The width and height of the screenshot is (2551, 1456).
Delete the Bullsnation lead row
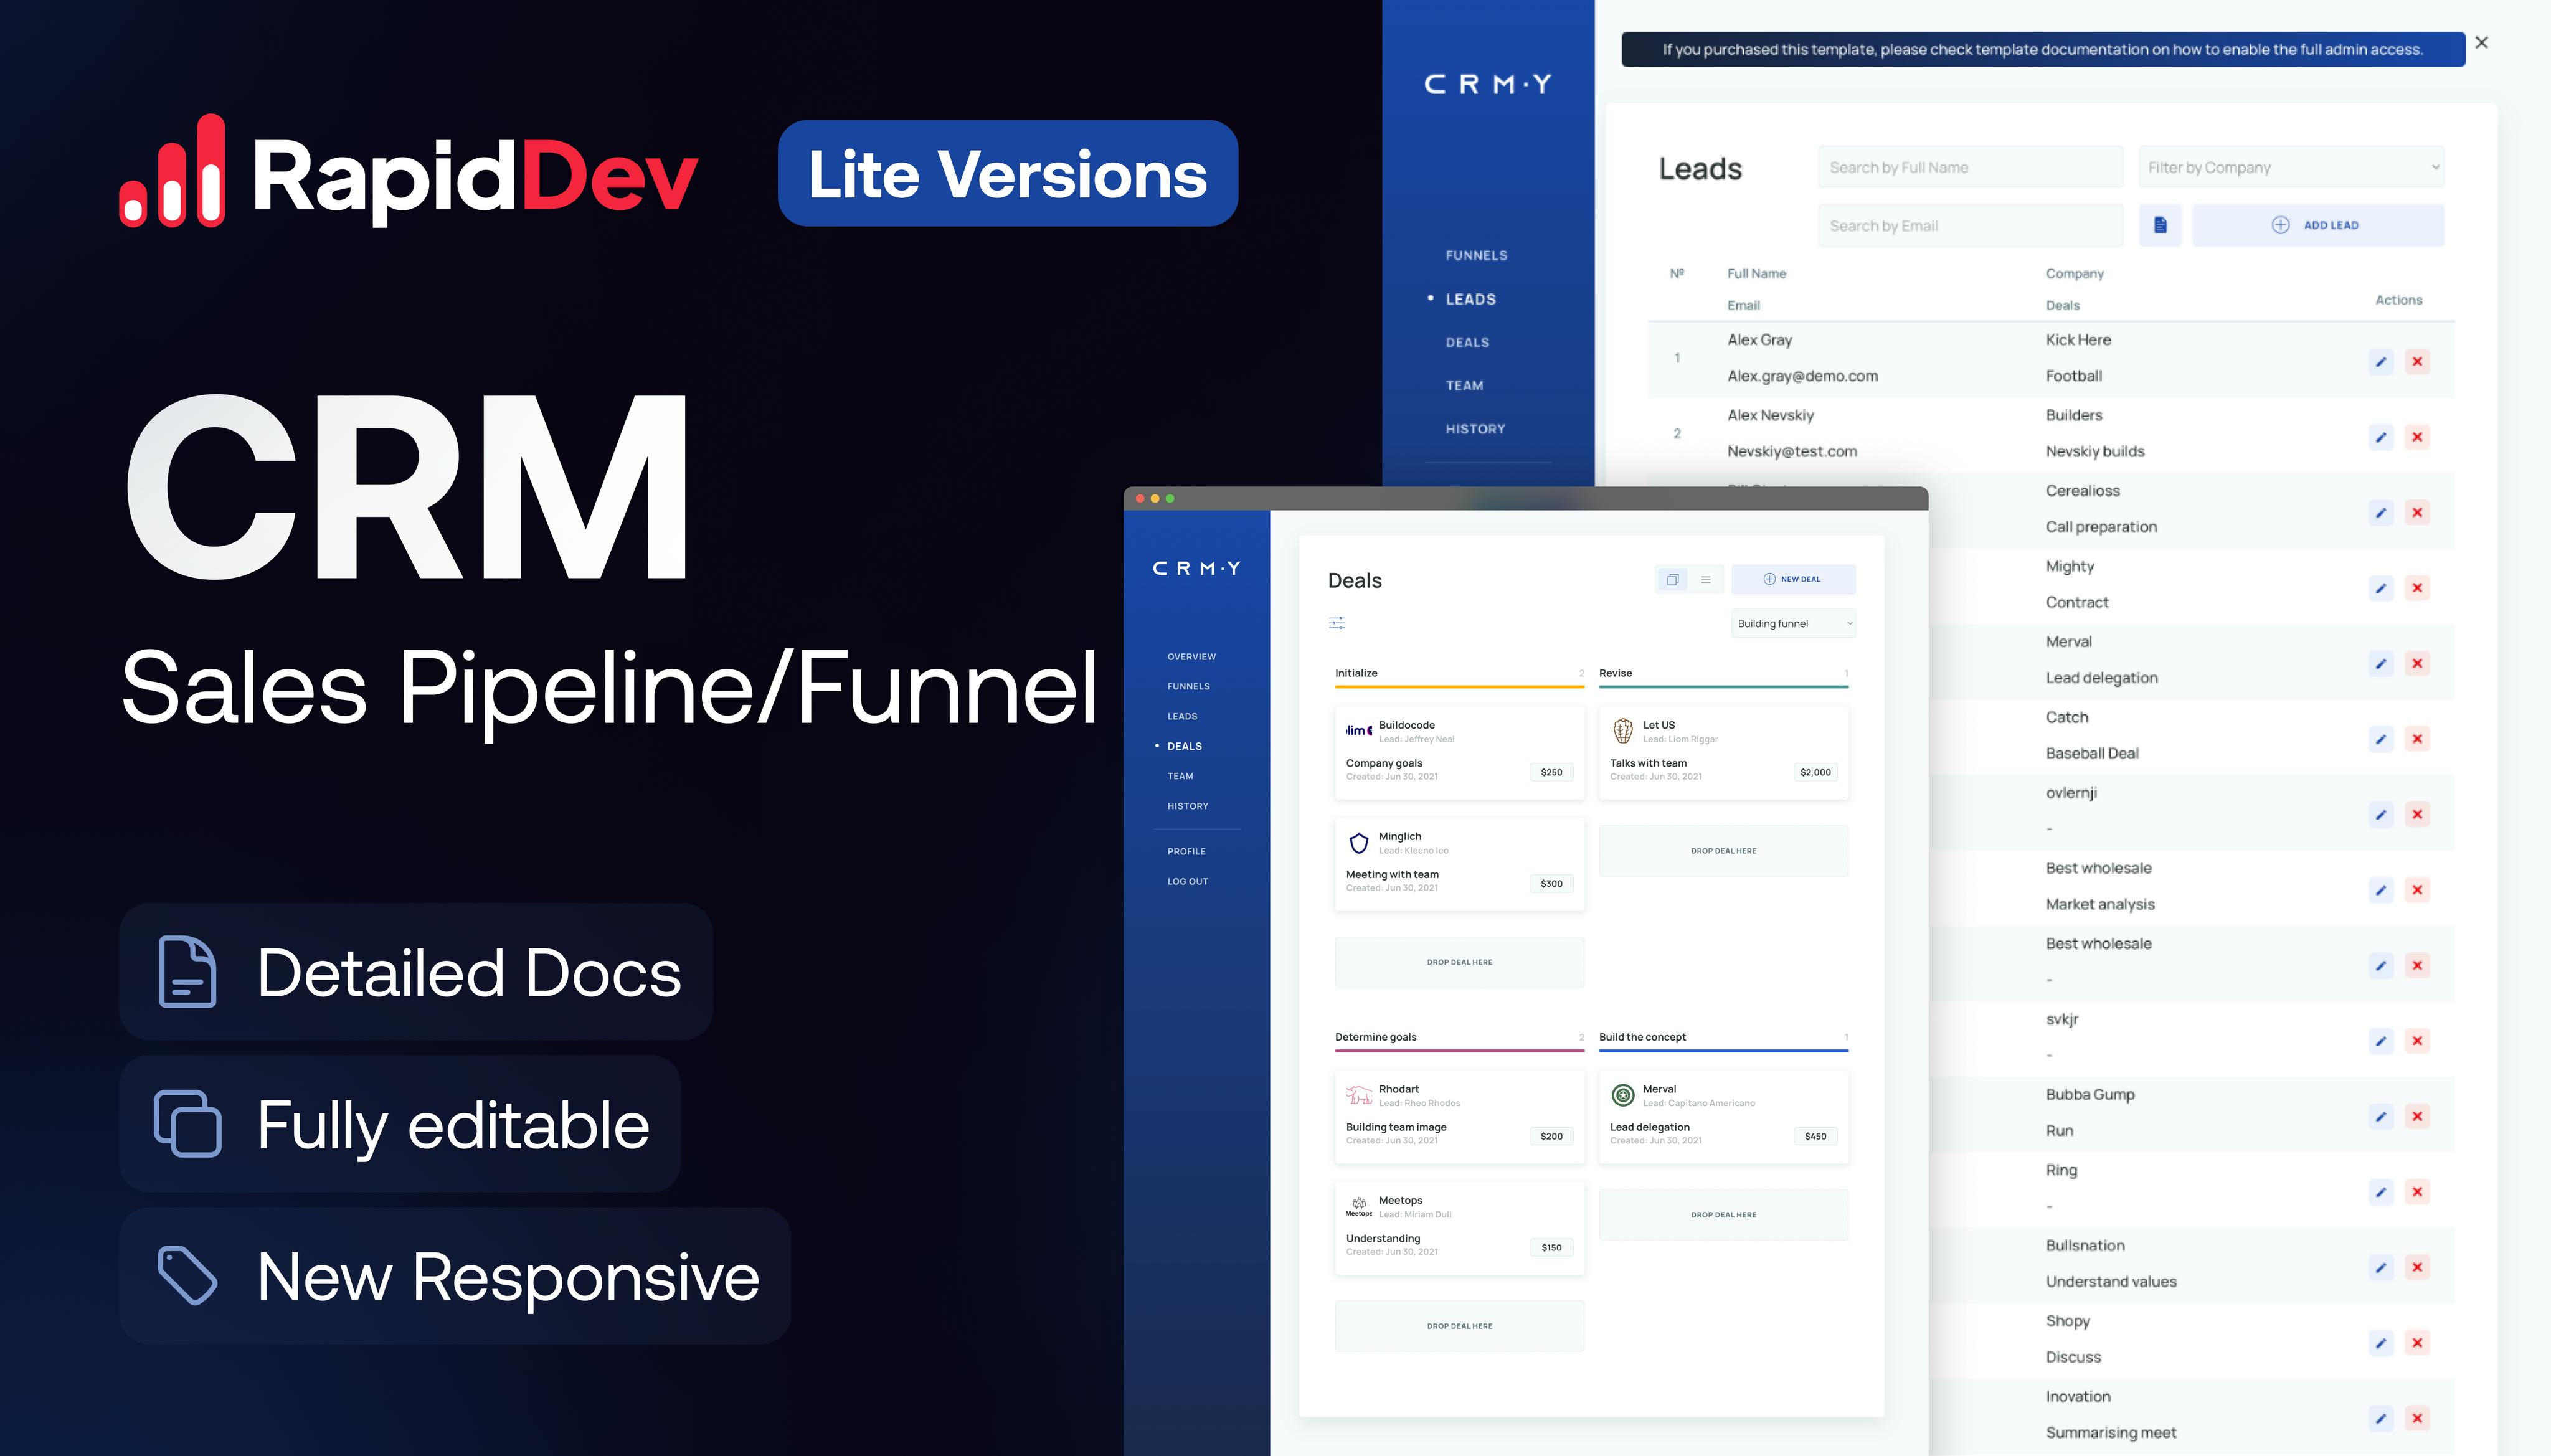(x=2417, y=1267)
